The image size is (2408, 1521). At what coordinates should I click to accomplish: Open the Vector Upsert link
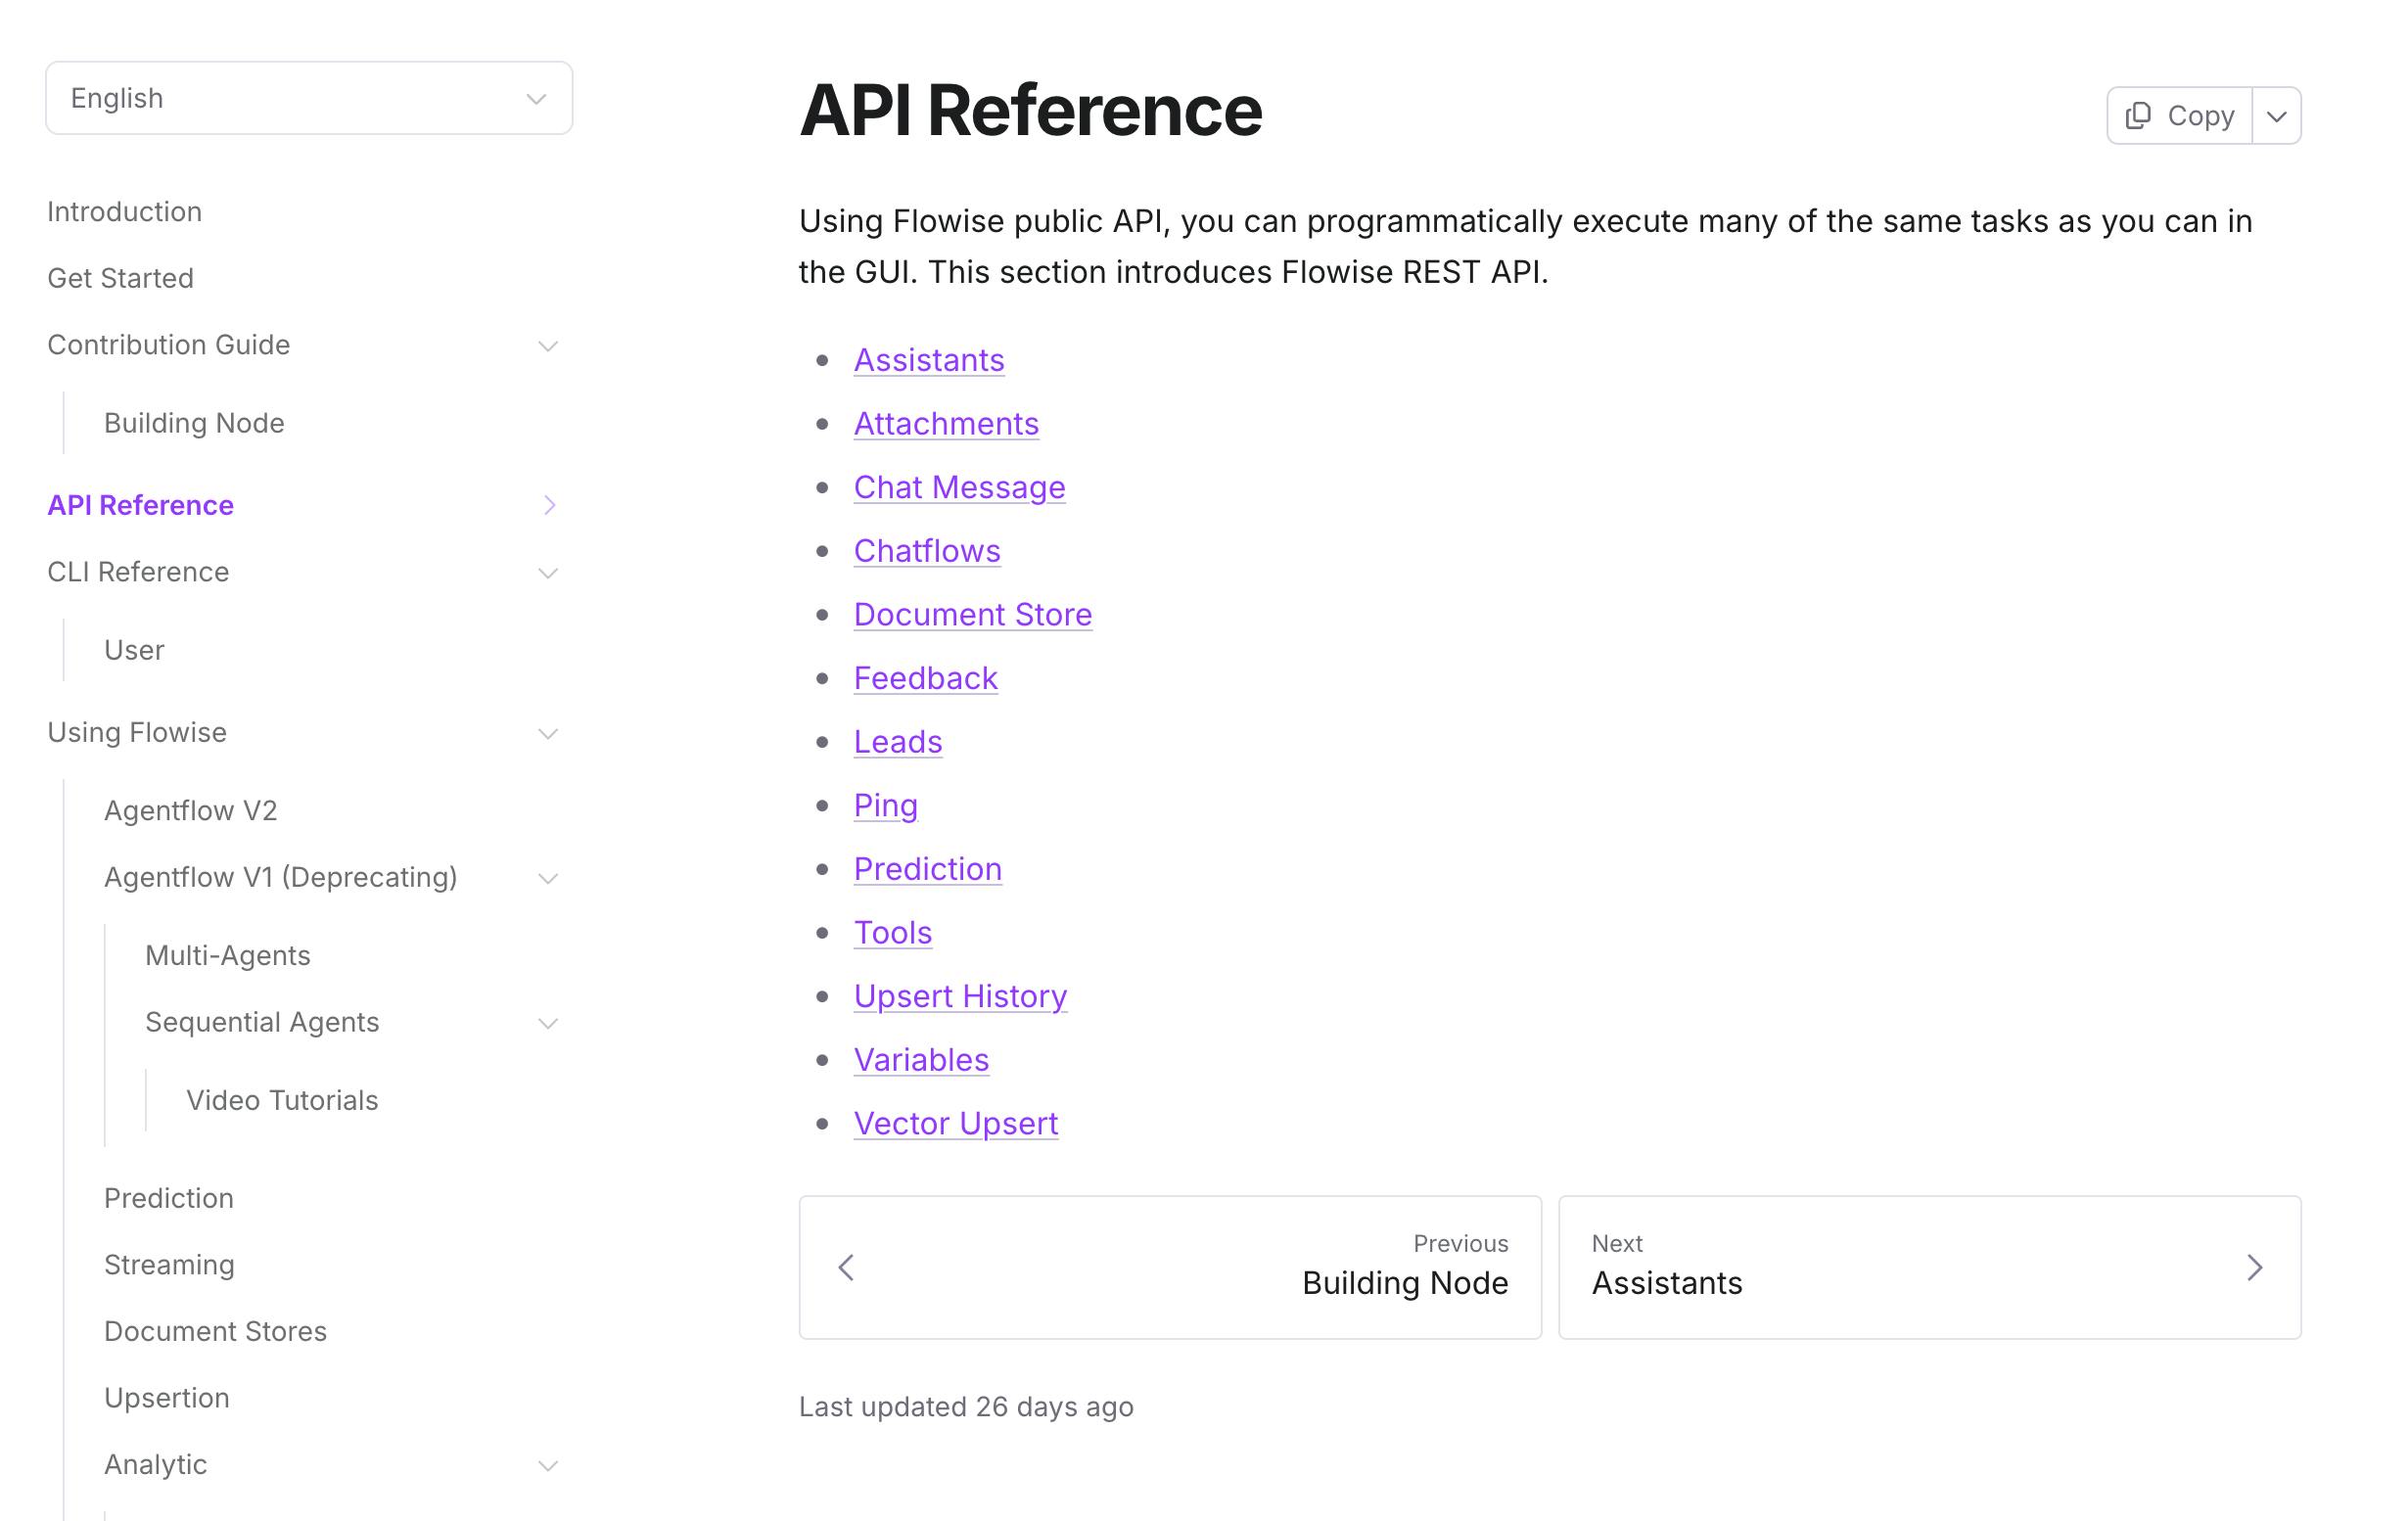pos(955,1123)
